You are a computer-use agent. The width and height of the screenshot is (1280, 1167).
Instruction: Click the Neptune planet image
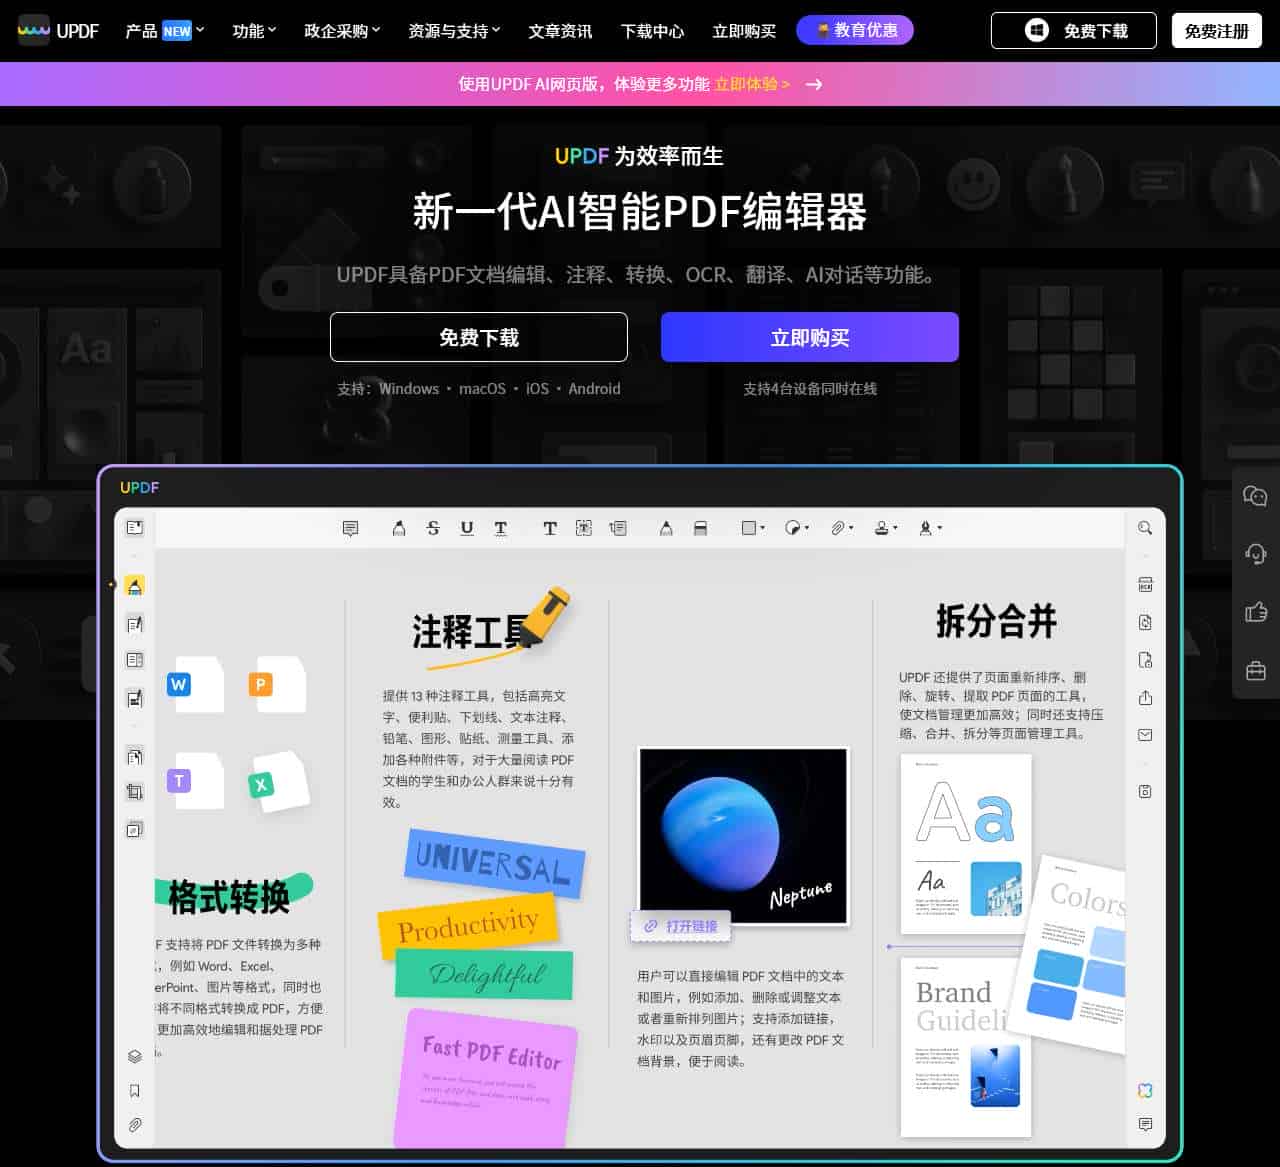(743, 836)
